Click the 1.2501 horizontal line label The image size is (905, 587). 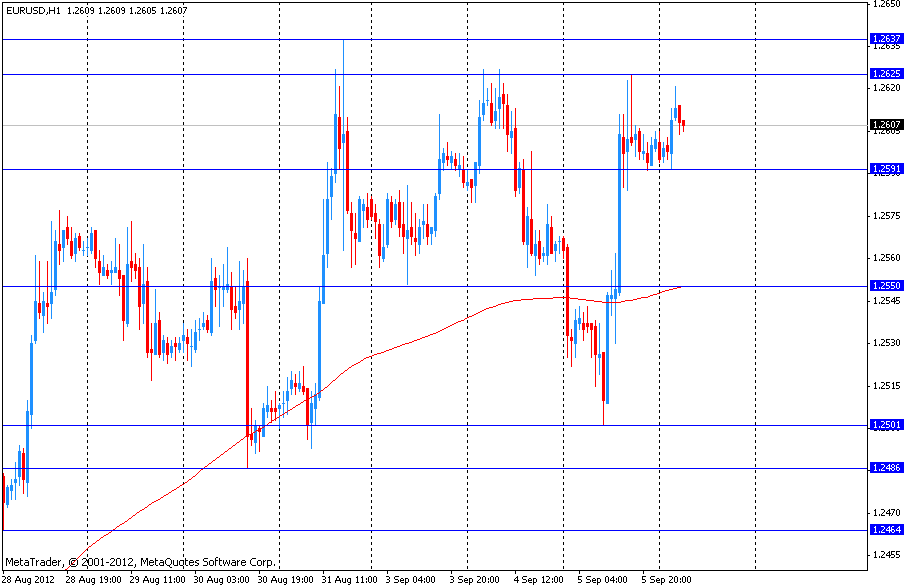click(886, 425)
